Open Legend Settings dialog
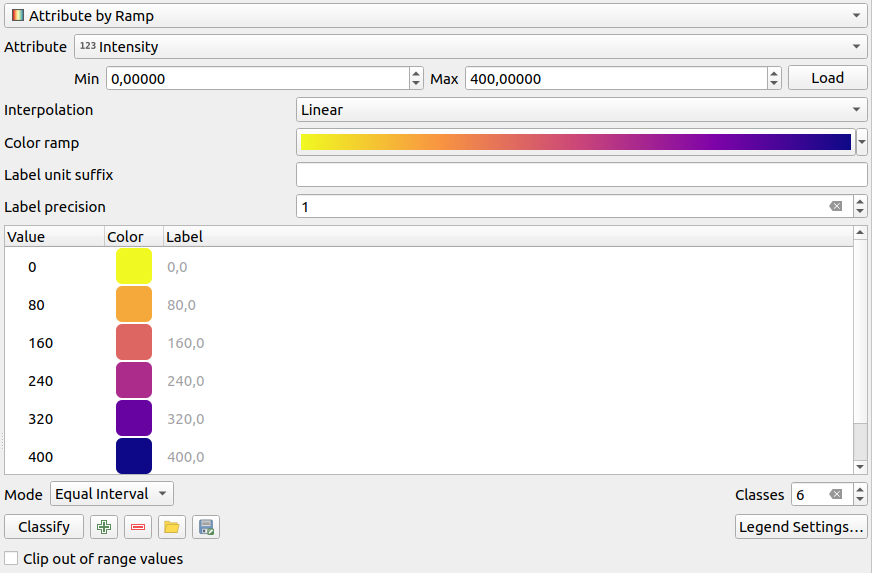 coord(800,527)
